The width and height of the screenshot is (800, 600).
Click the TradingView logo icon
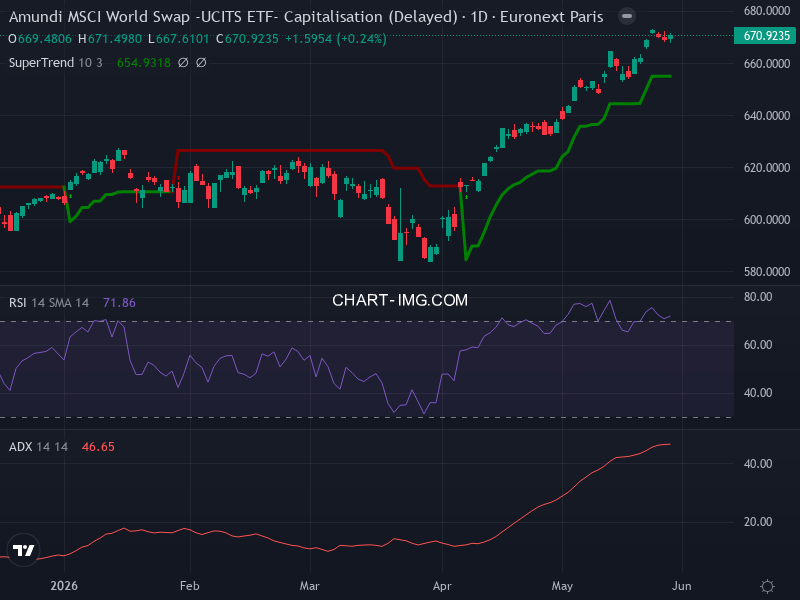[23, 550]
